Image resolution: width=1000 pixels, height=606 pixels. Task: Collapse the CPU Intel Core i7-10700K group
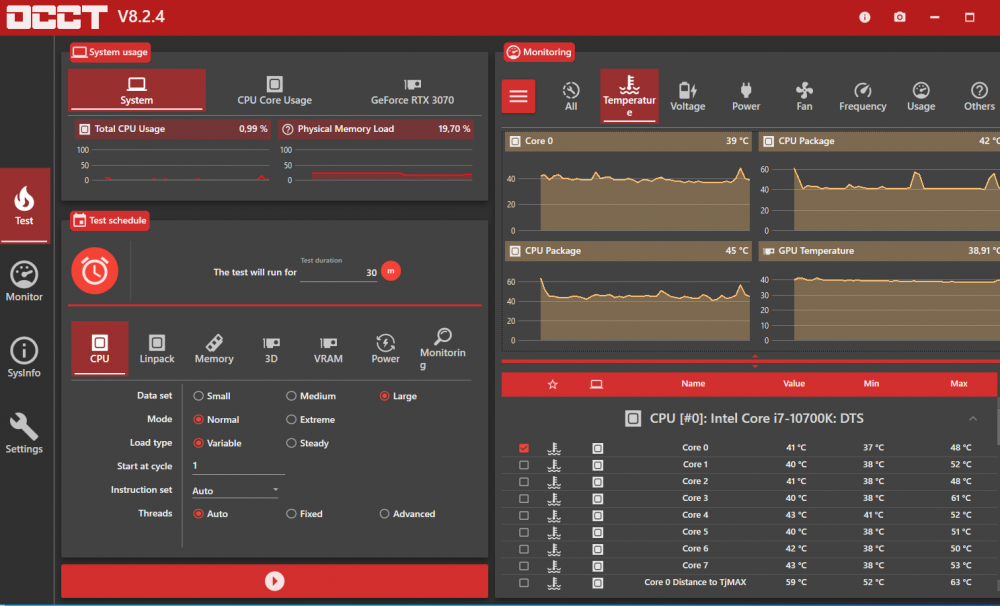coord(973,419)
